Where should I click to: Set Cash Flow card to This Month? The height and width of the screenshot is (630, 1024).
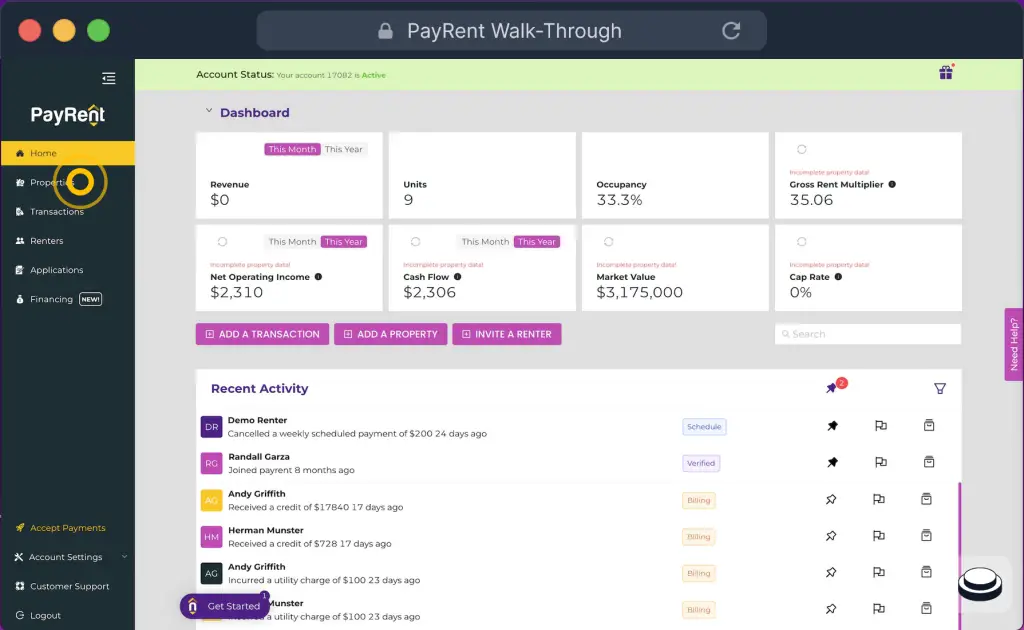point(485,242)
